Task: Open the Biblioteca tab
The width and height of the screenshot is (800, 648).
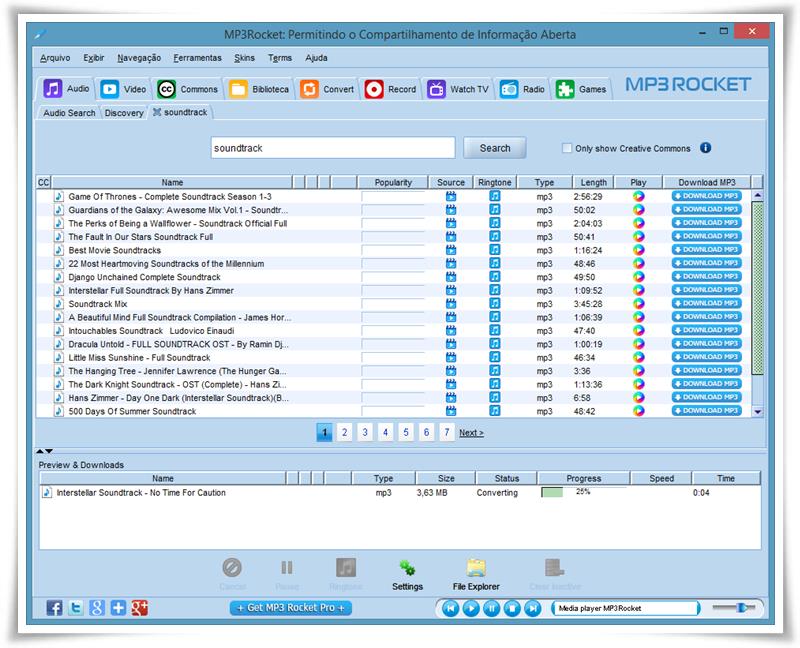Action: coord(259,89)
